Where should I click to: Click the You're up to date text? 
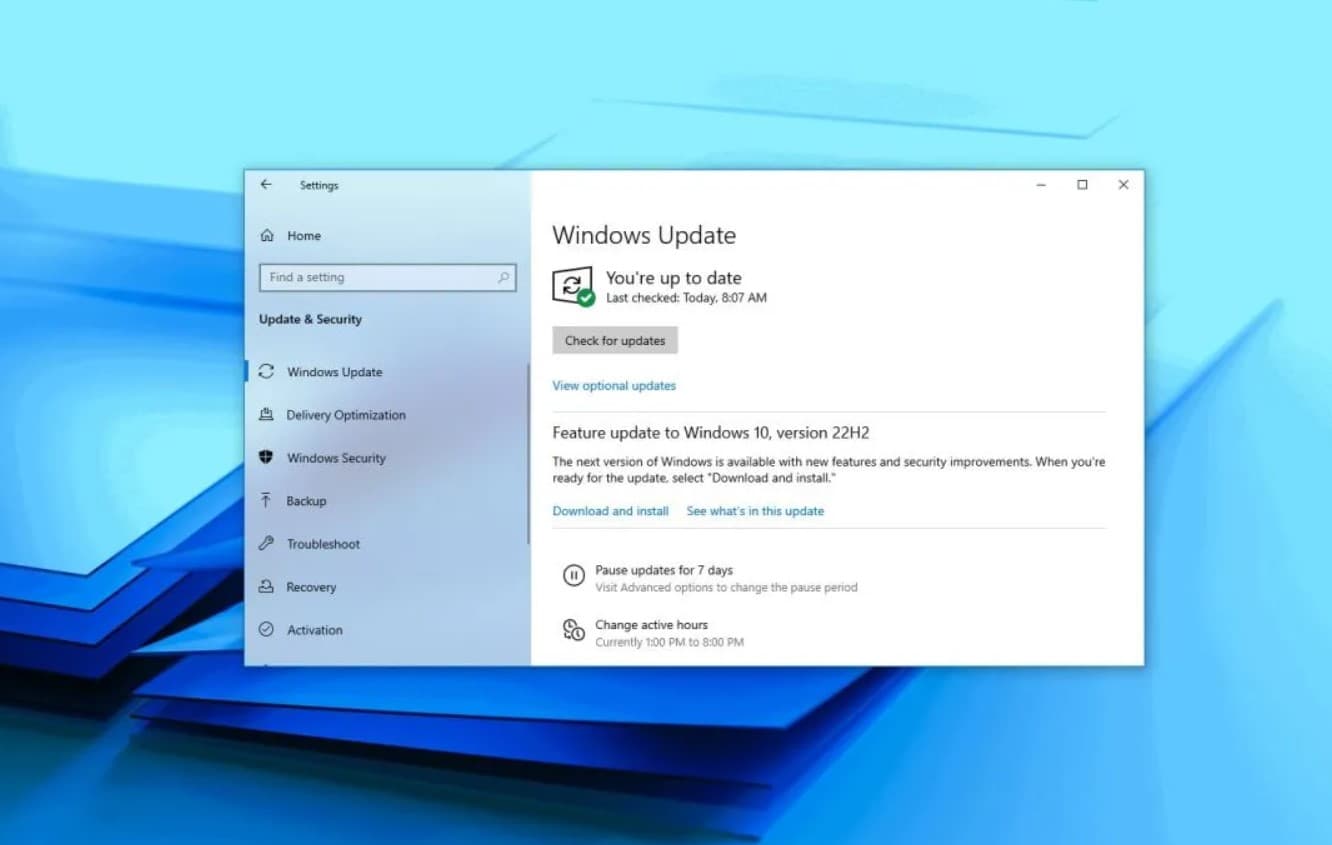click(674, 278)
